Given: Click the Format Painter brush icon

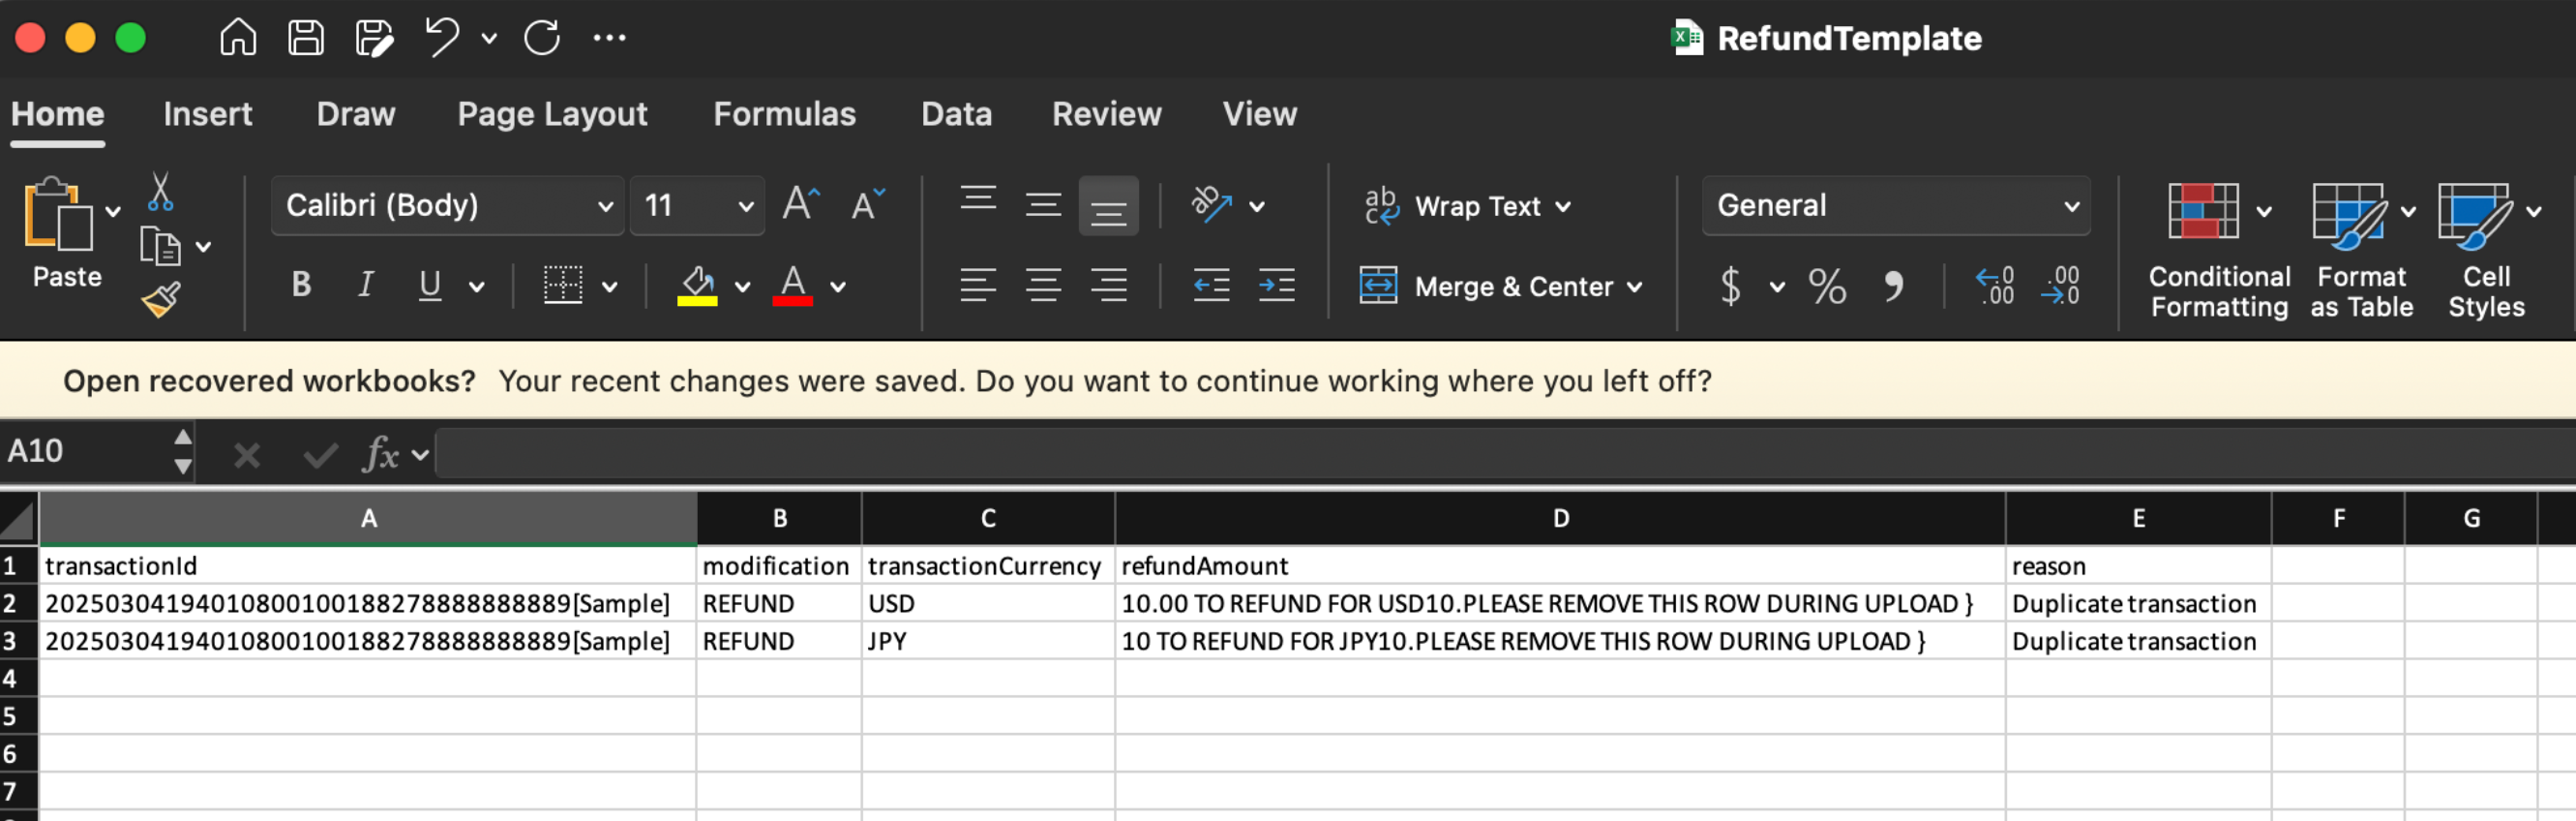Looking at the screenshot, I should 160,299.
